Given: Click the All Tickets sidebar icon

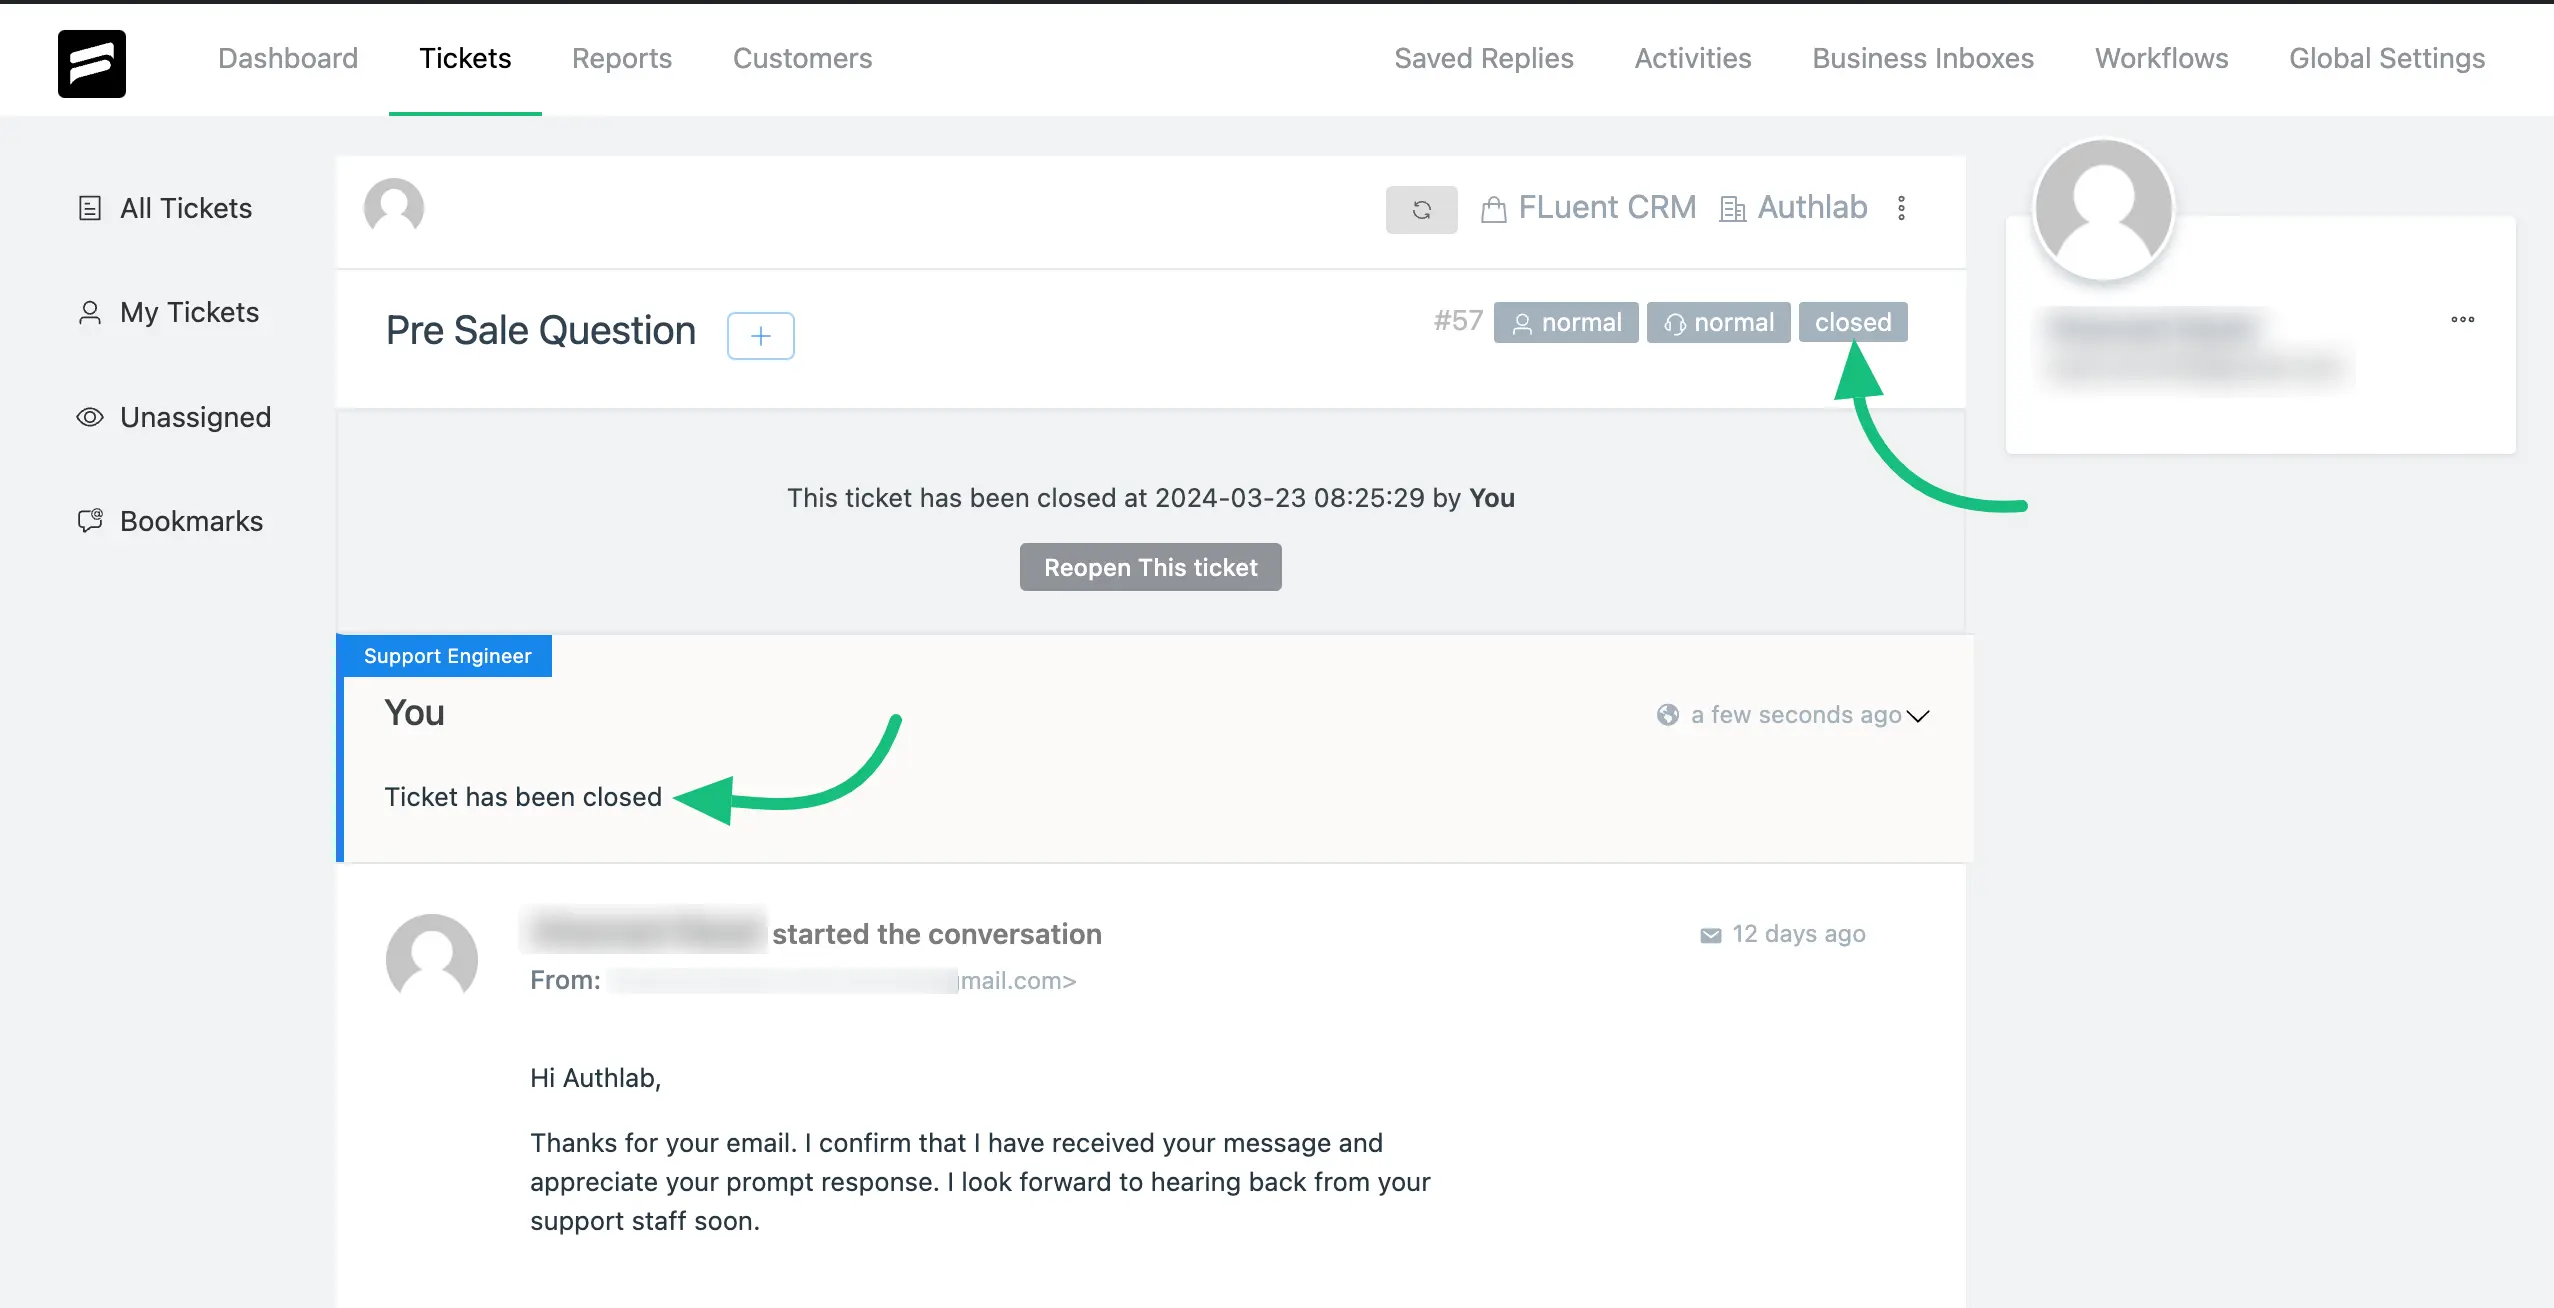Looking at the screenshot, I should (92, 209).
